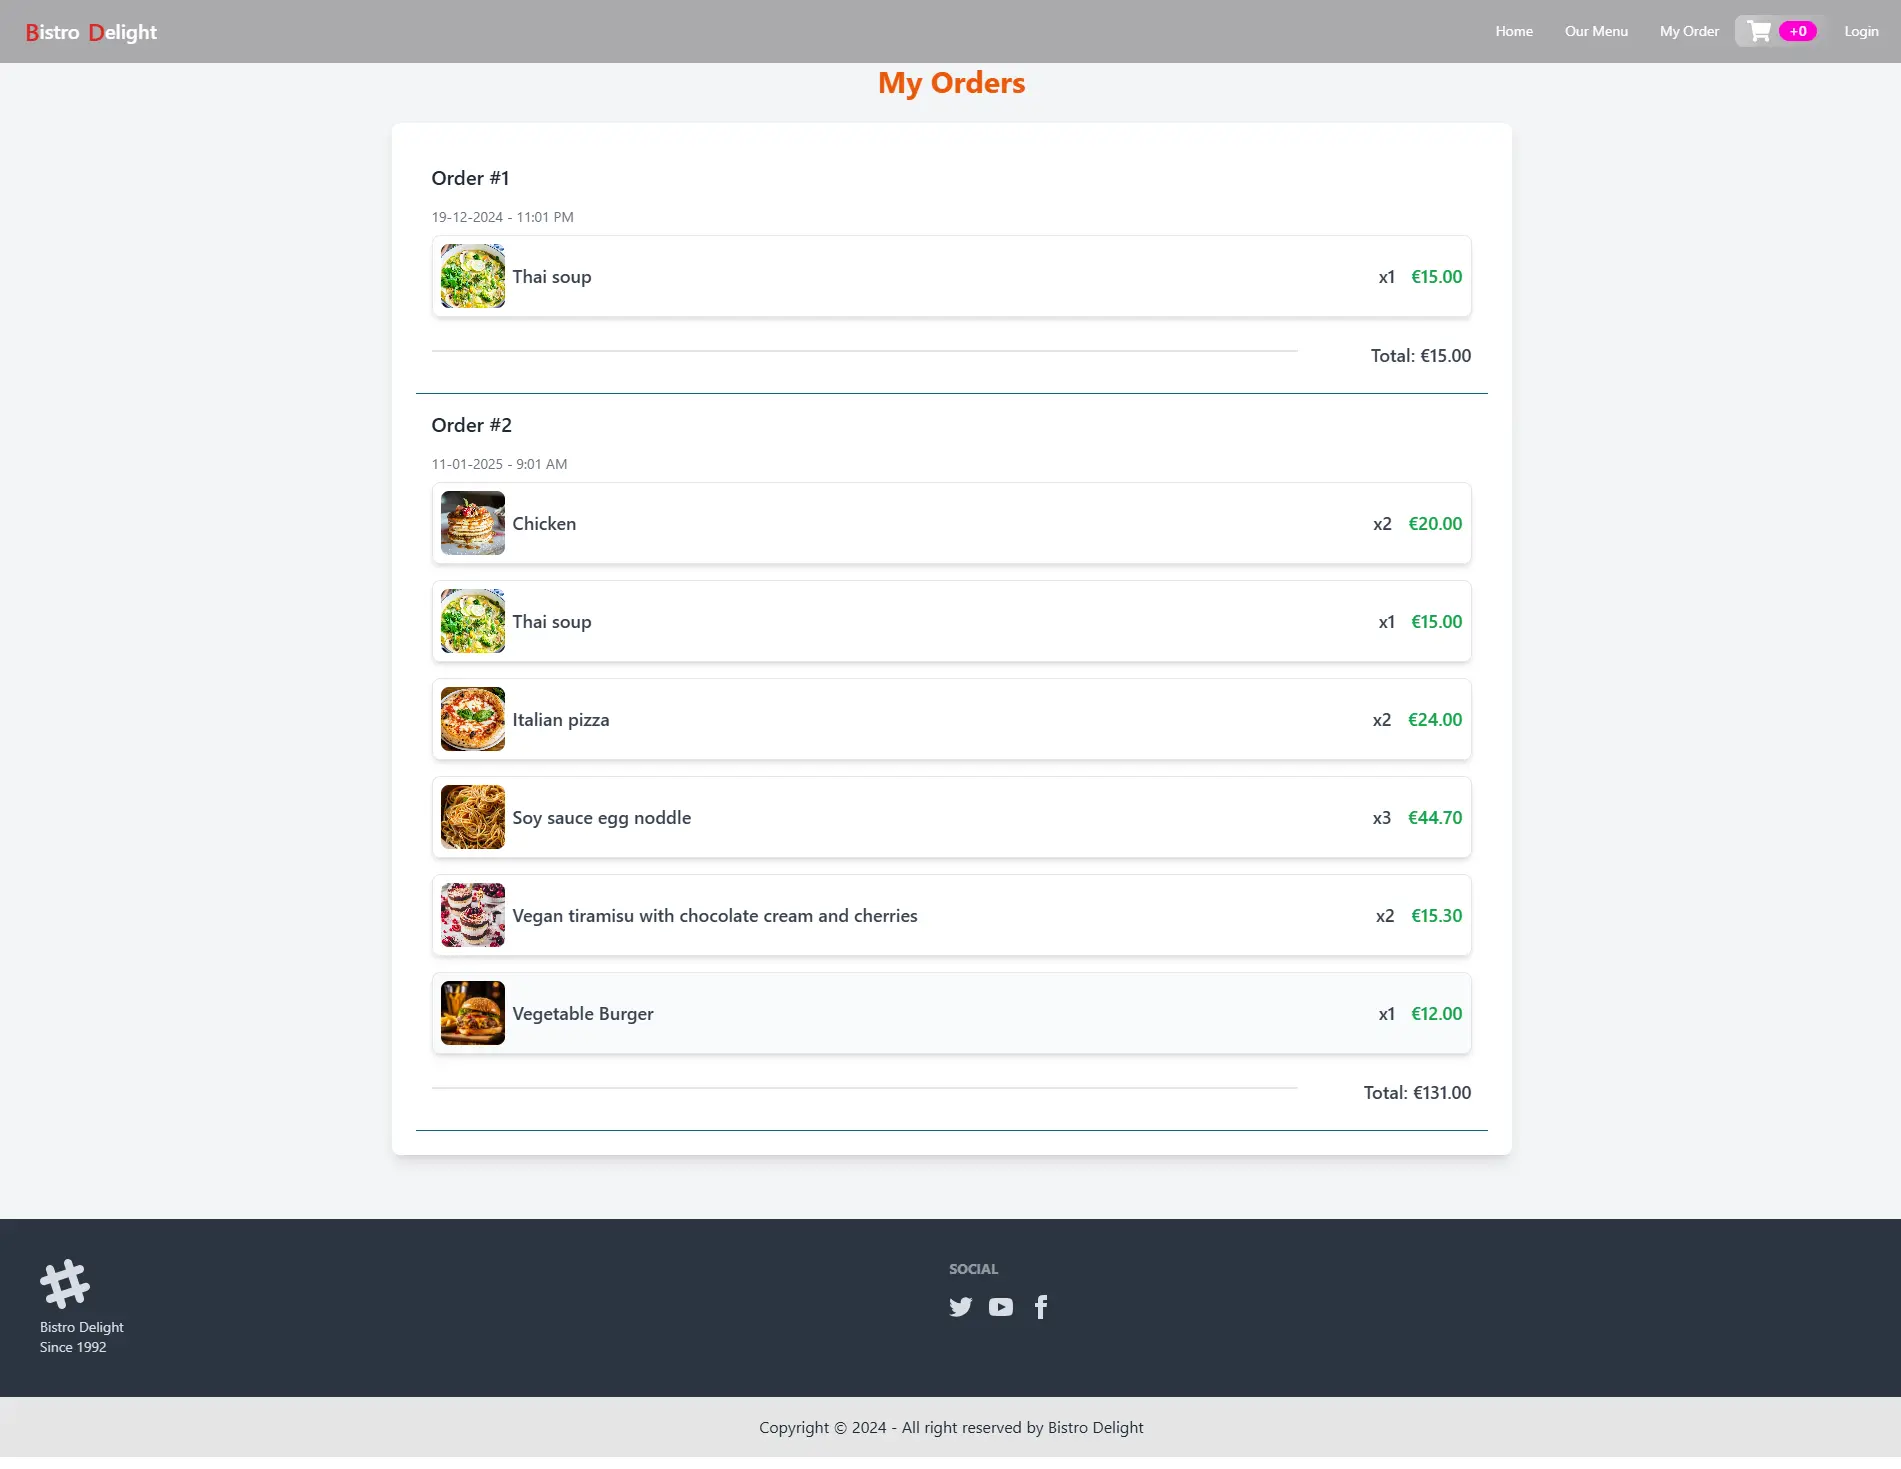1901x1469 pixels.
Task: Click the Vegetable Burger thumbnail
Action: 473,1013
